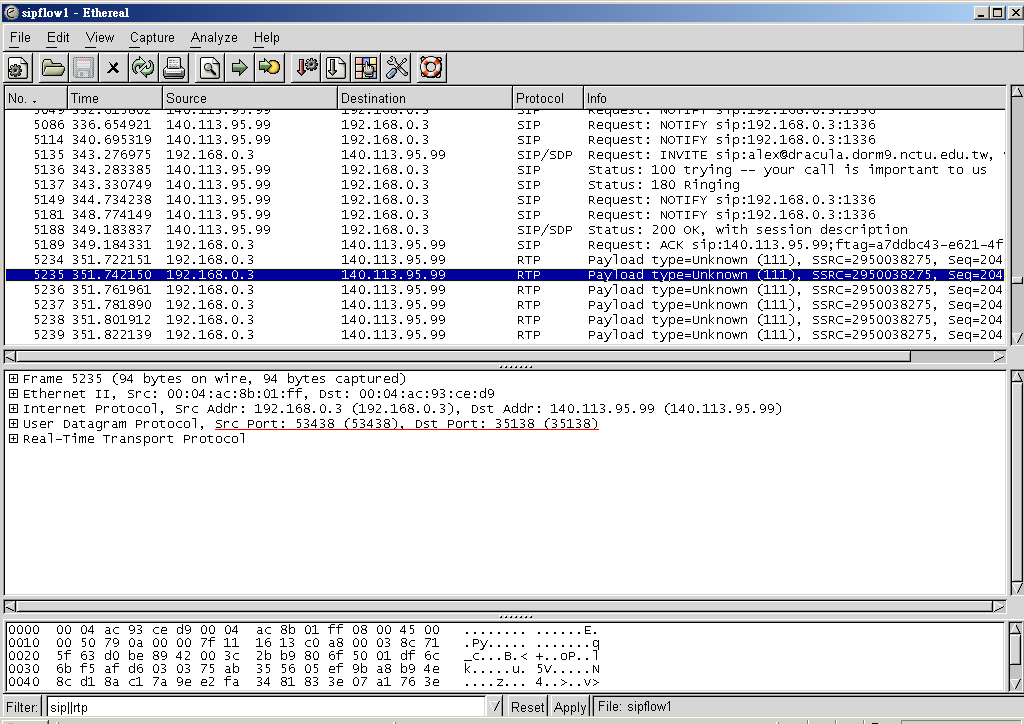
Task: Open a capture file with folder icon
Action: tap(53, 68)
